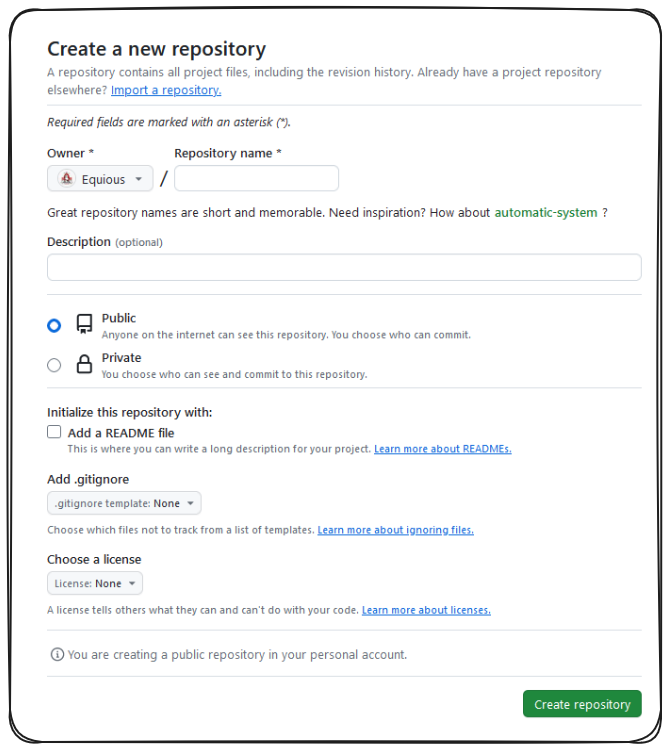Click the Create repository button
This screenshot has height=752, width=671.
[582, 704]
